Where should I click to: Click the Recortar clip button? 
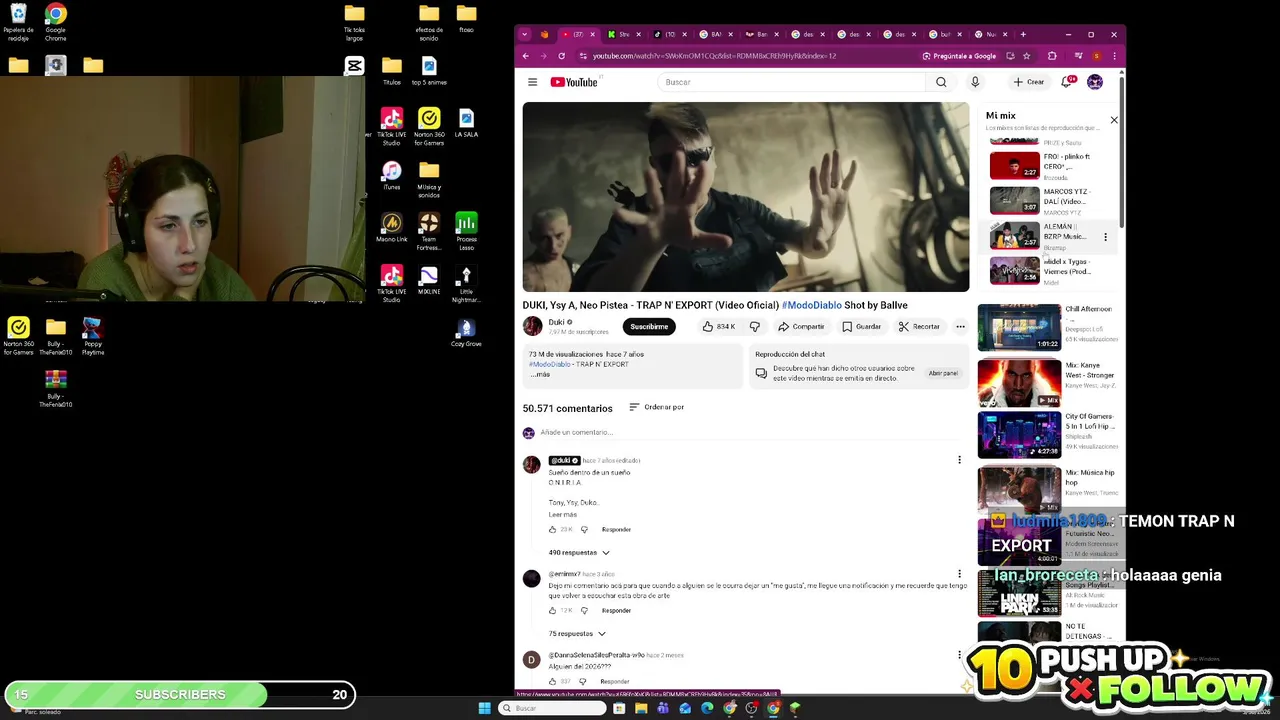coord(919,326)
